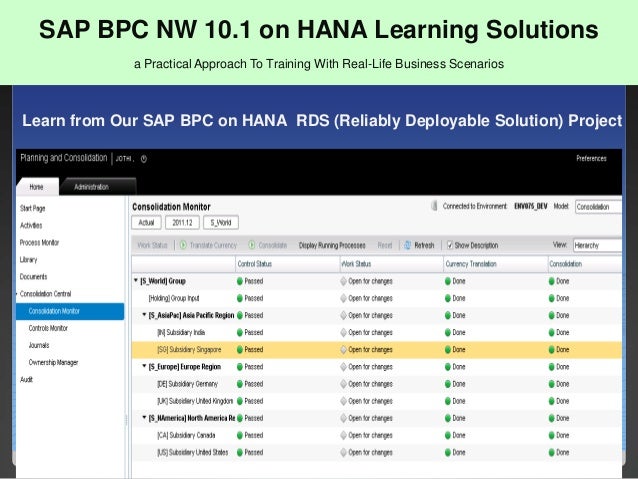The height and width of the screenshot is (479, 638).
Task: Open Journals in the sidebar
Action: (39, 345)
